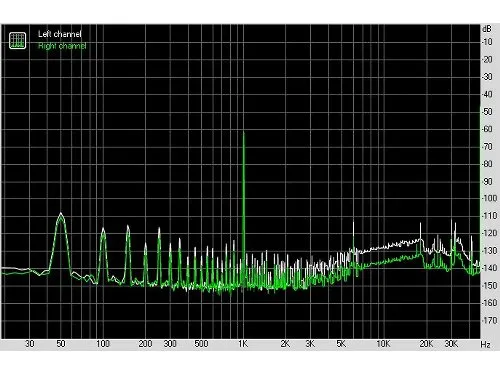Screen dimensions: 500x375
Task: Click the dB unit label
Action: 486,29
